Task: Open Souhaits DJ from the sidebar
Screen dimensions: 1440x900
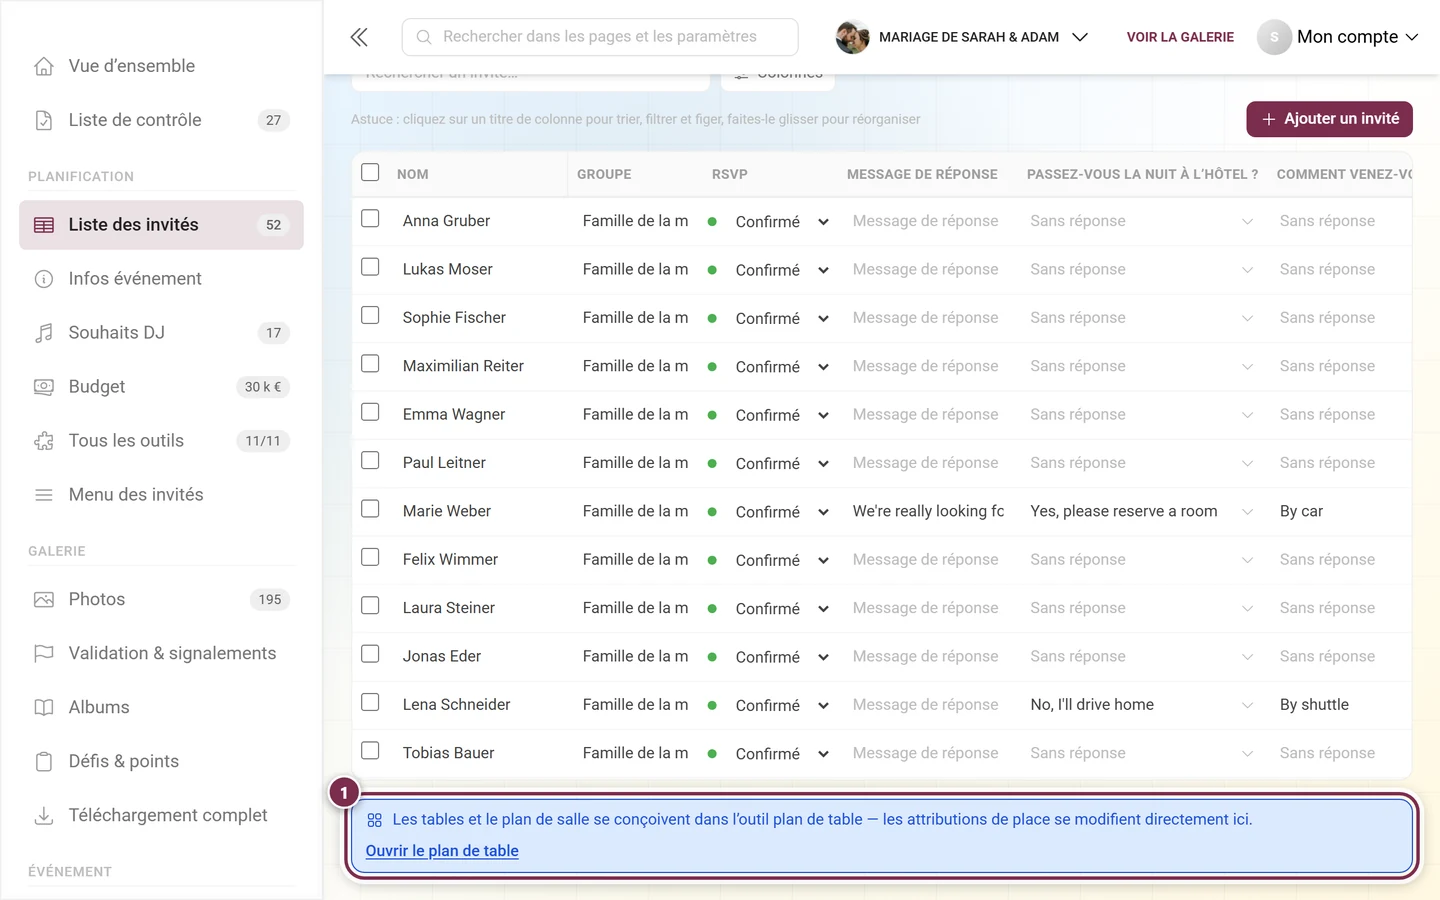Action: 161,333
